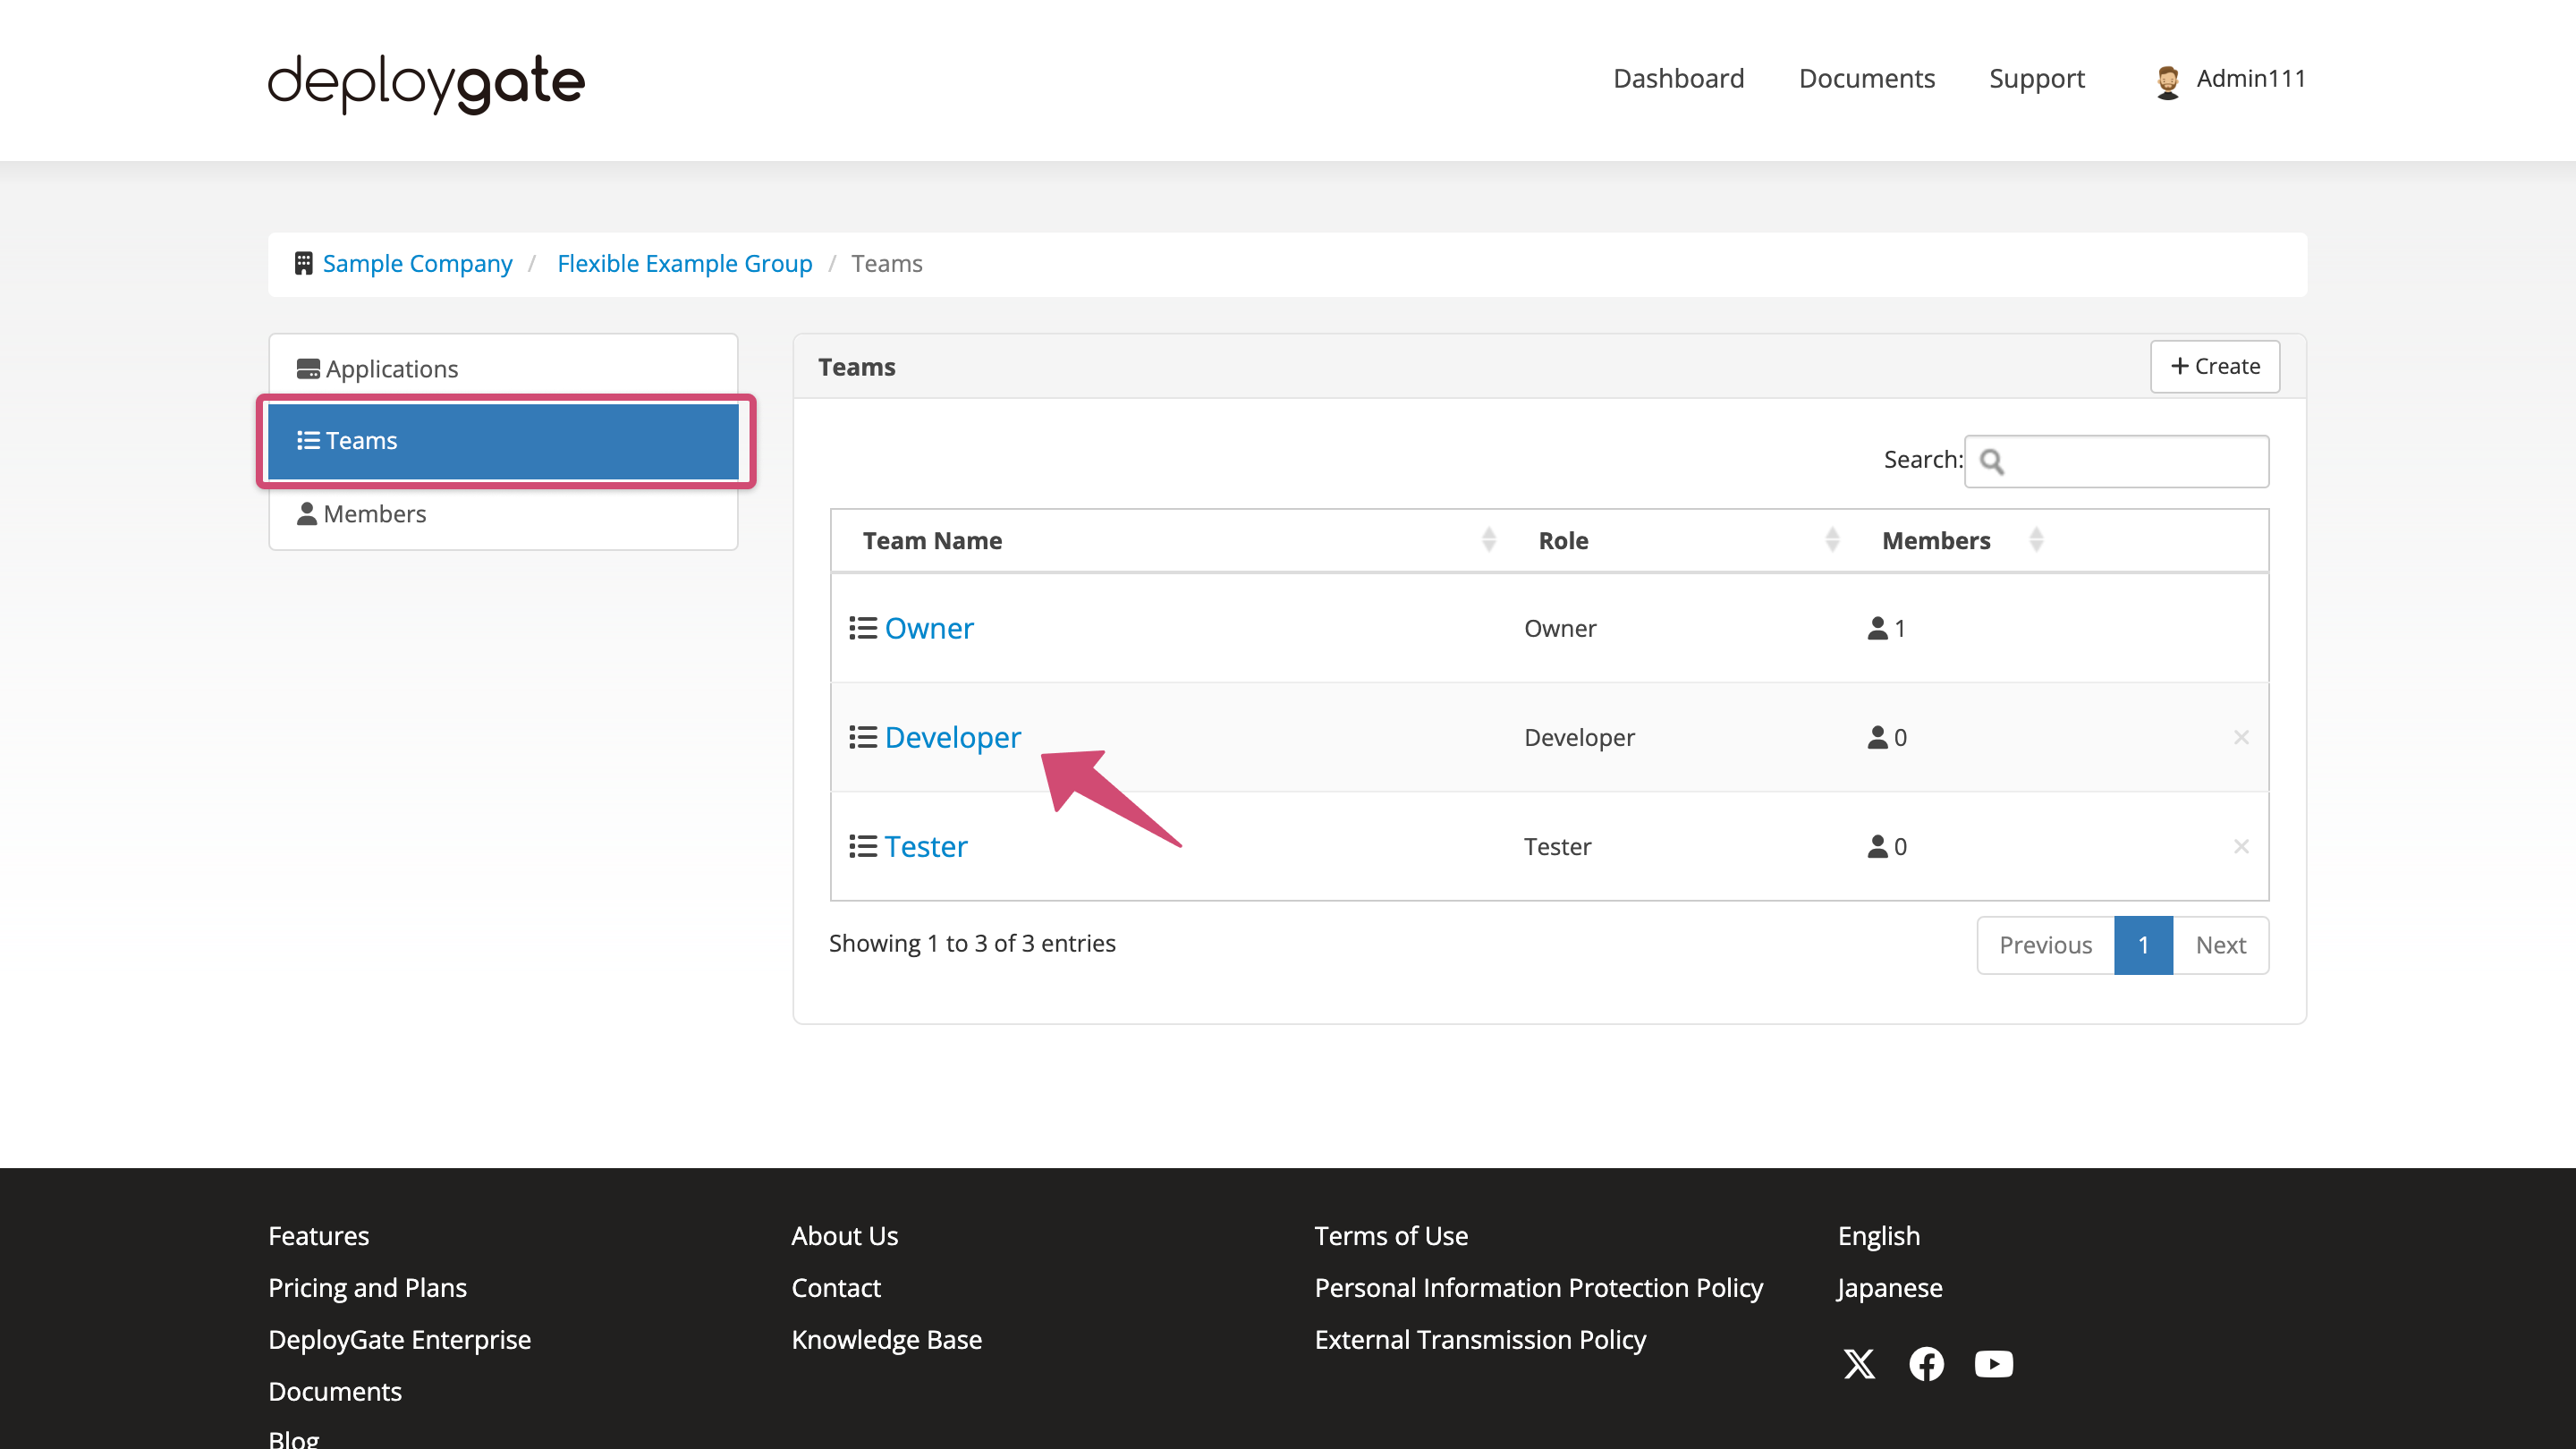Click the Owner team row icon
Screen dimensions: 2576x1449
coord(861,628)
